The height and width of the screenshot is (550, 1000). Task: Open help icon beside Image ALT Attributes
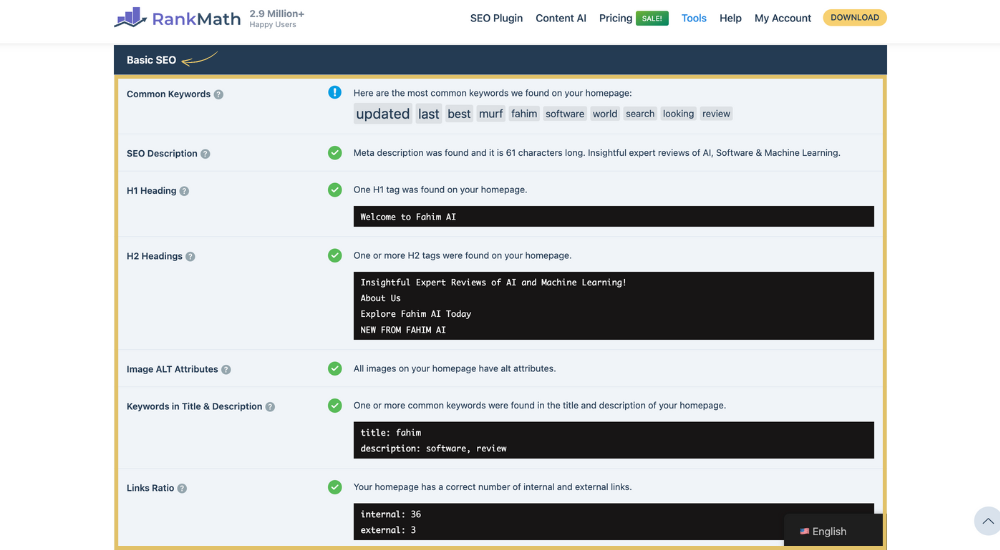(x=226, y=369)
